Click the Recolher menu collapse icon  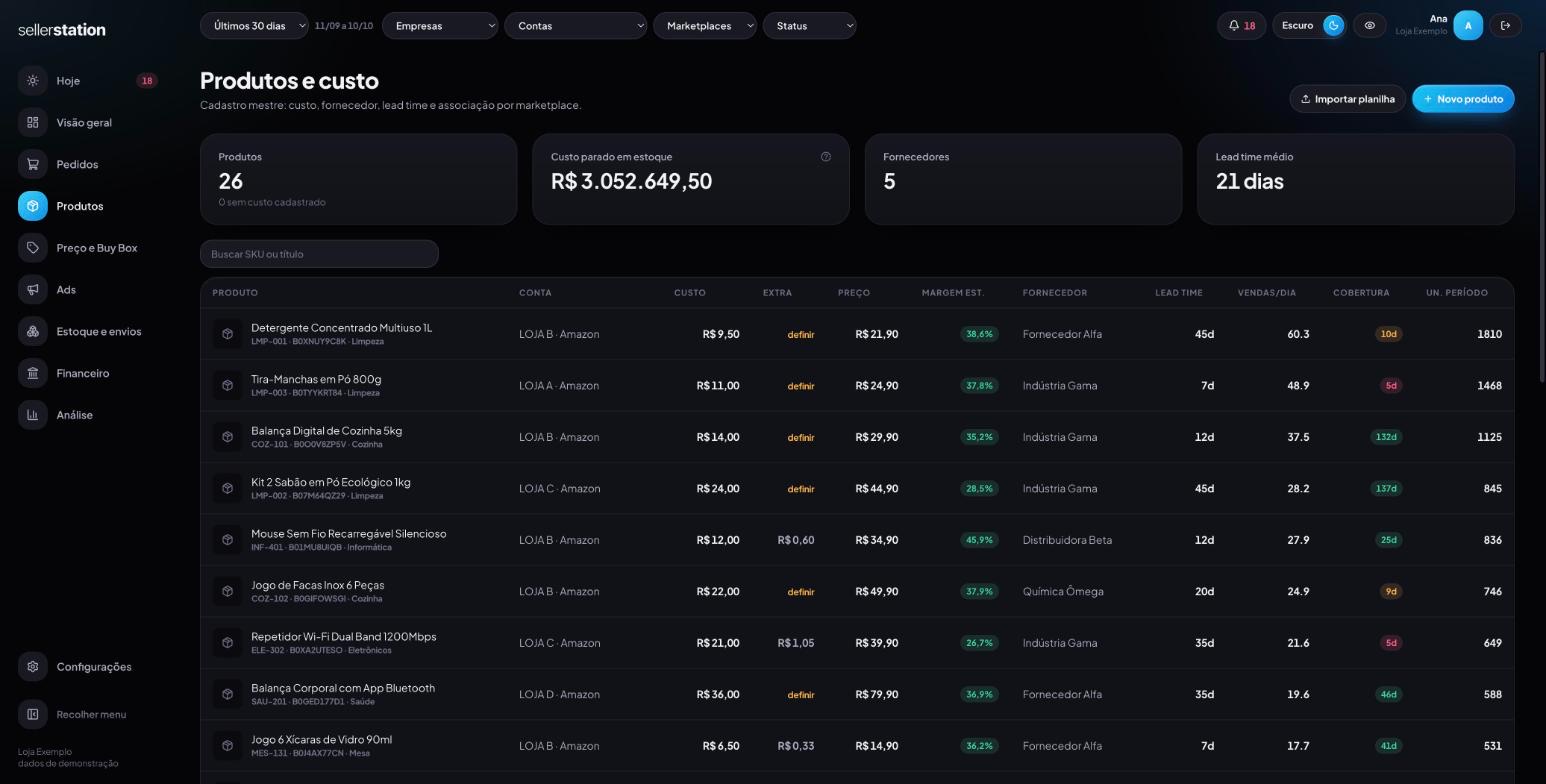[33, 715]
